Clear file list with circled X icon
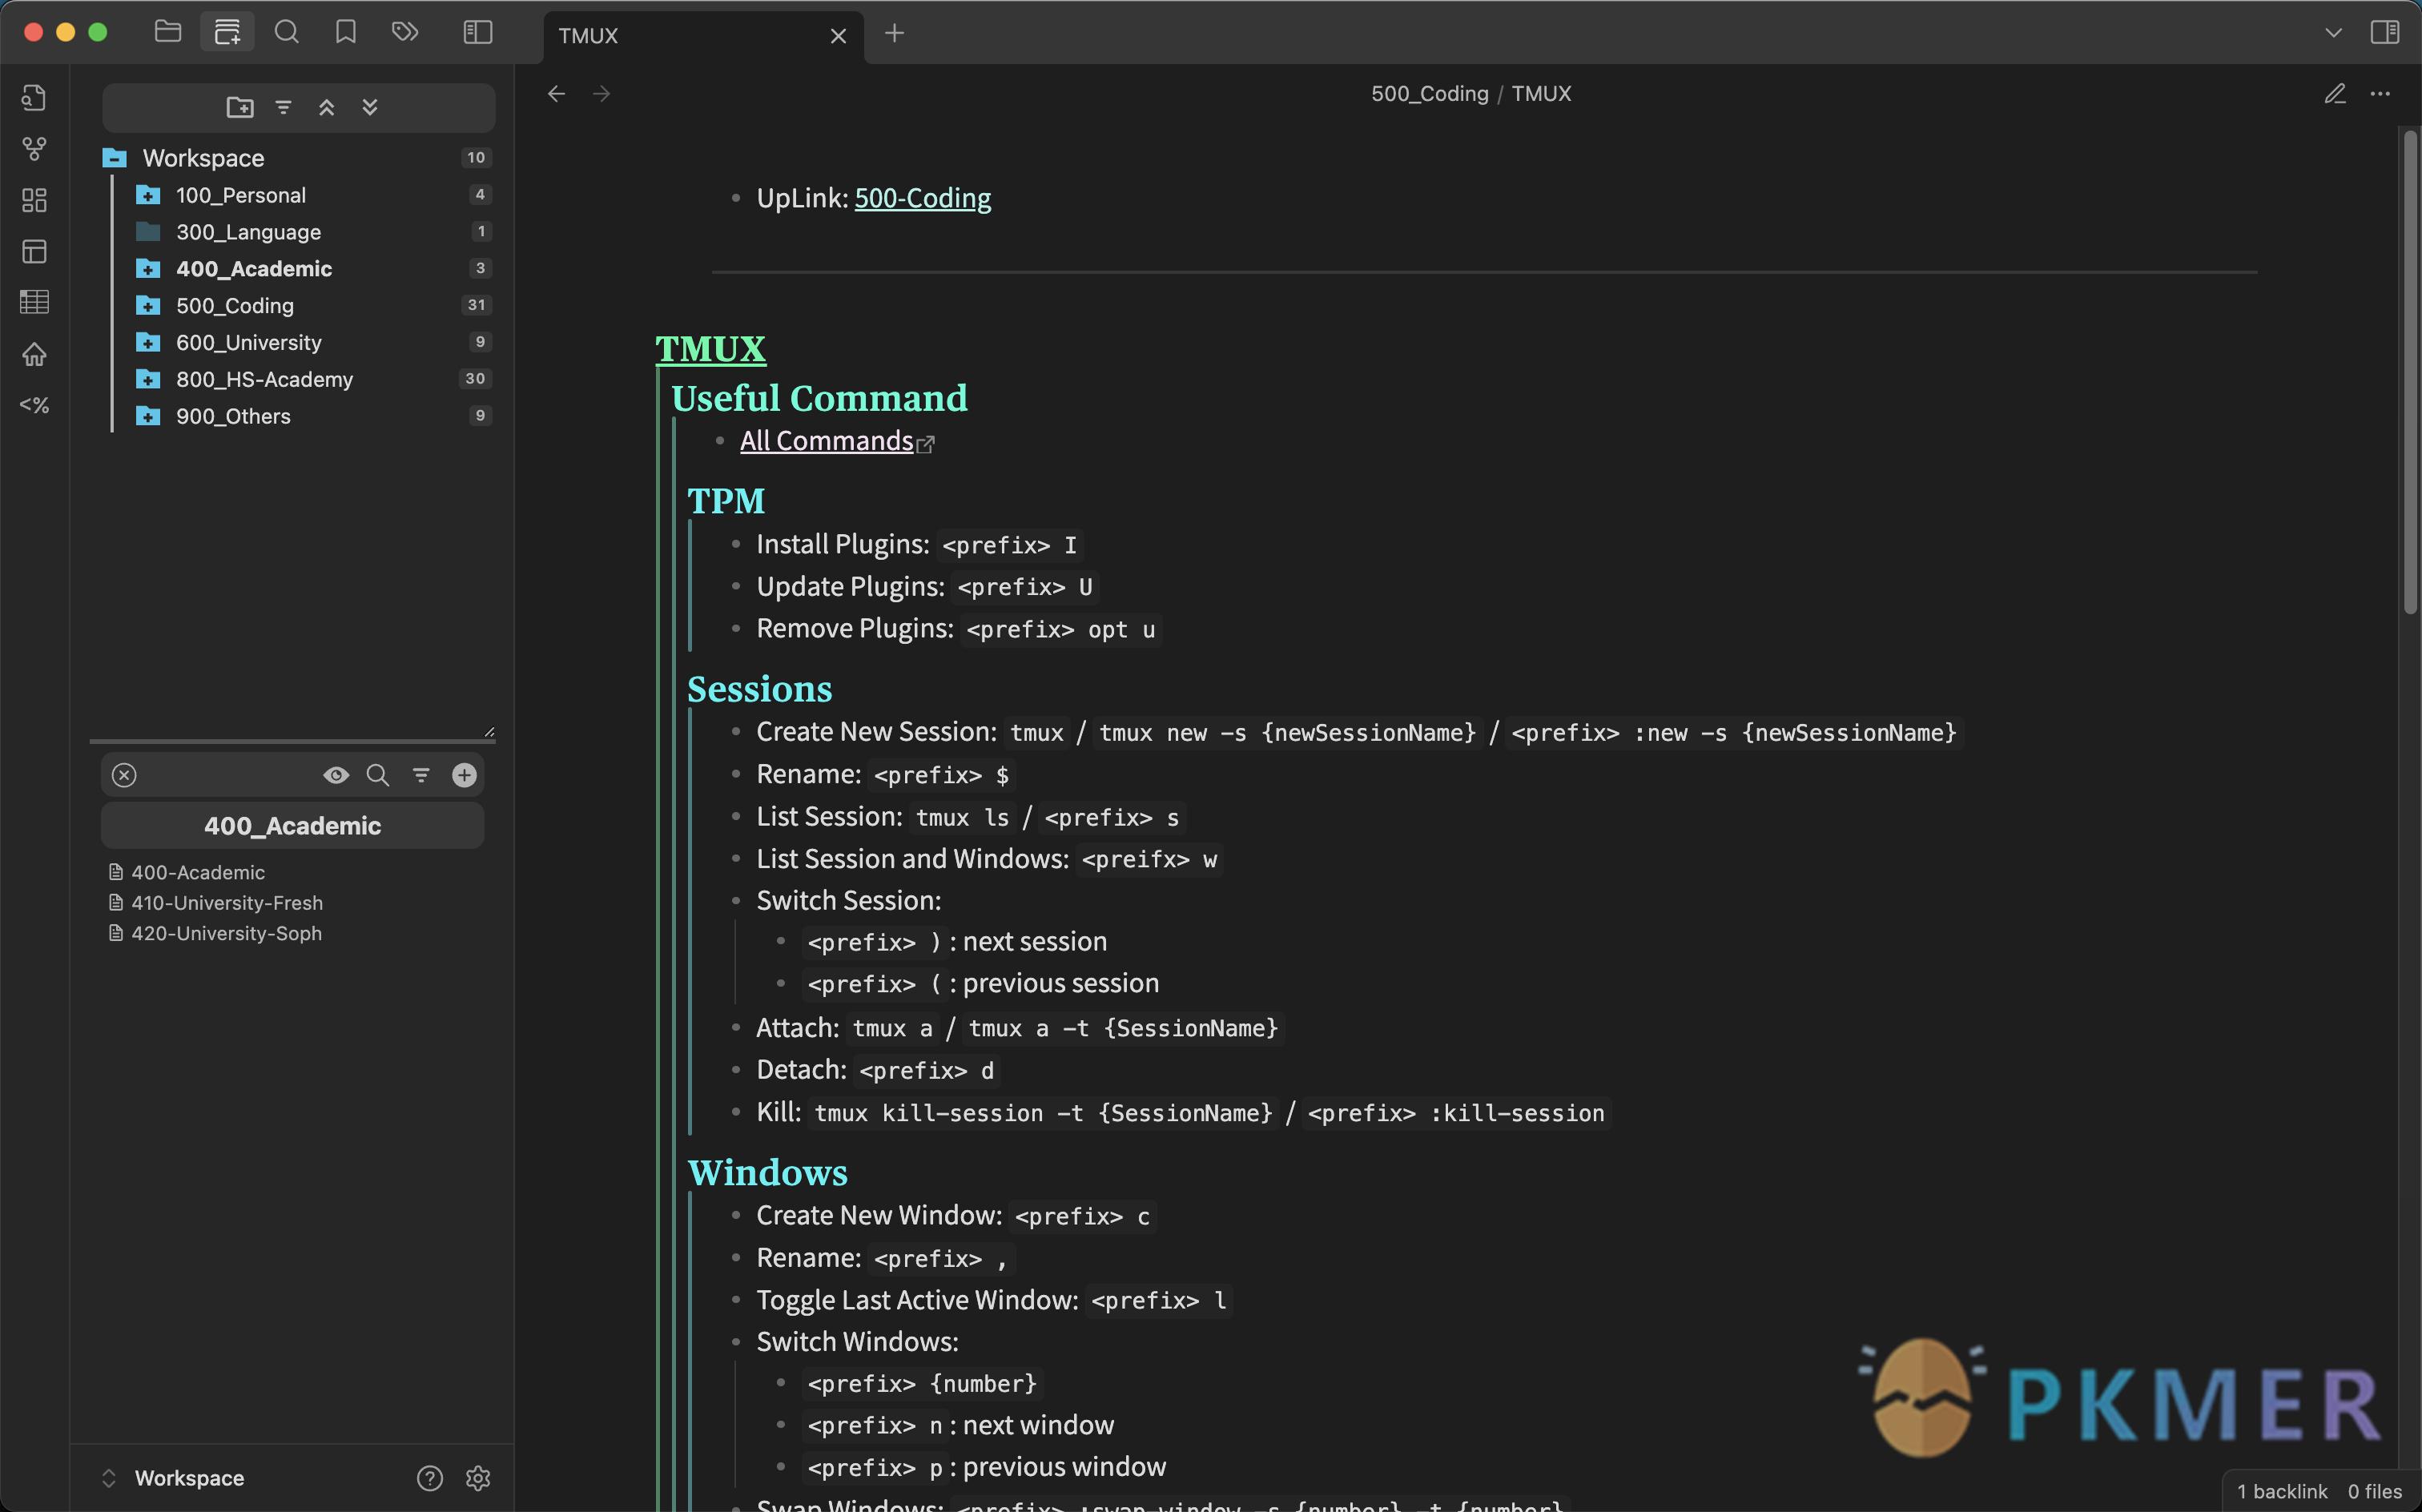 [x=124, y=775]
